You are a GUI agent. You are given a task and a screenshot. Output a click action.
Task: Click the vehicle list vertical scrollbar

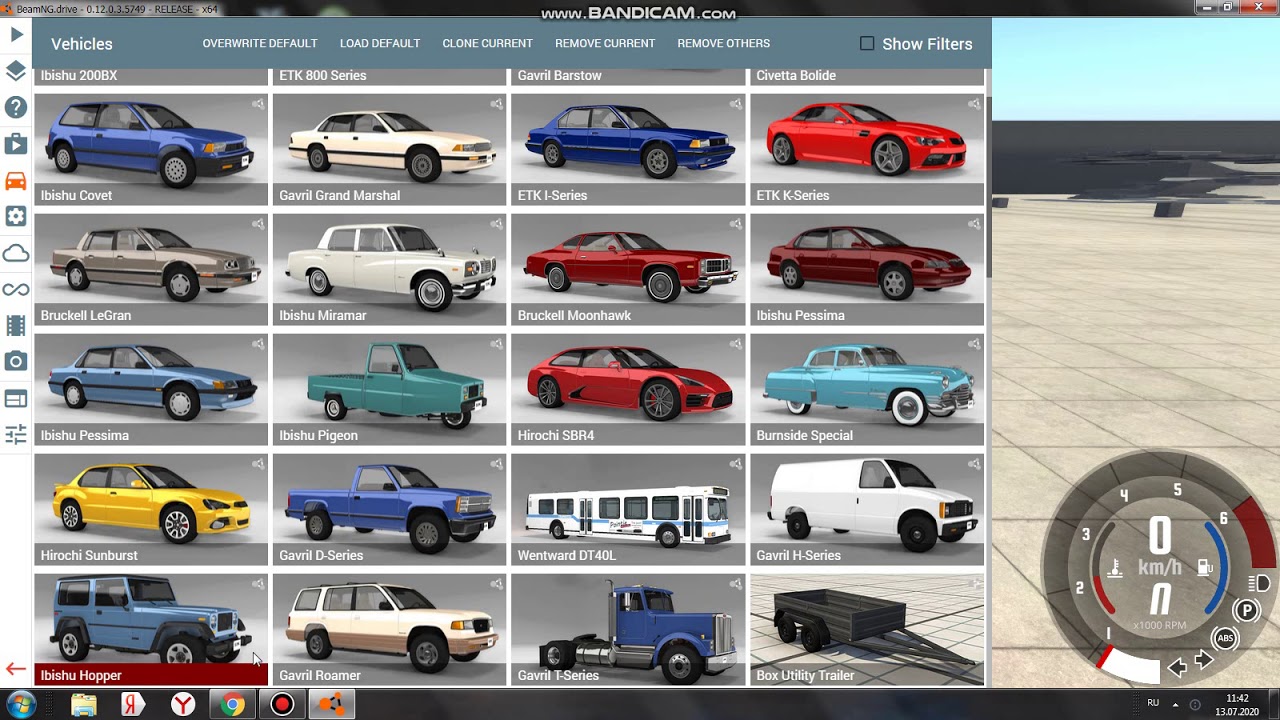click(988, 185)
